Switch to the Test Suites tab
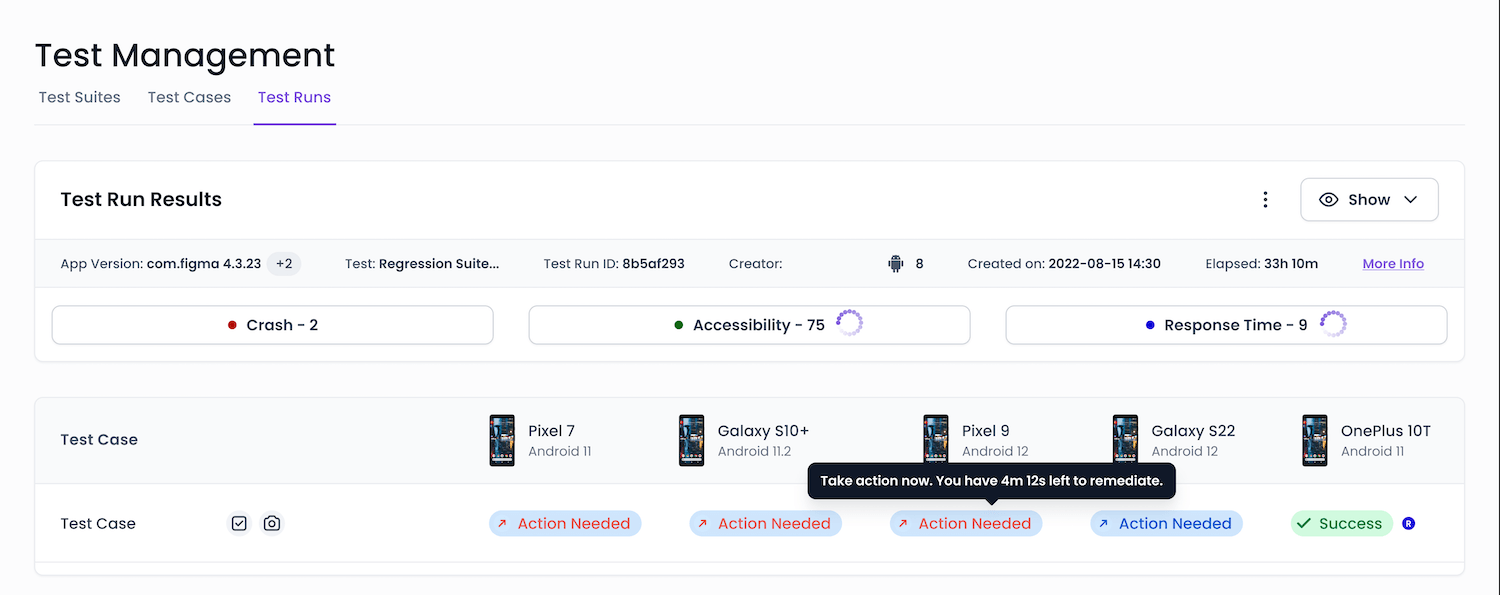 80,97
